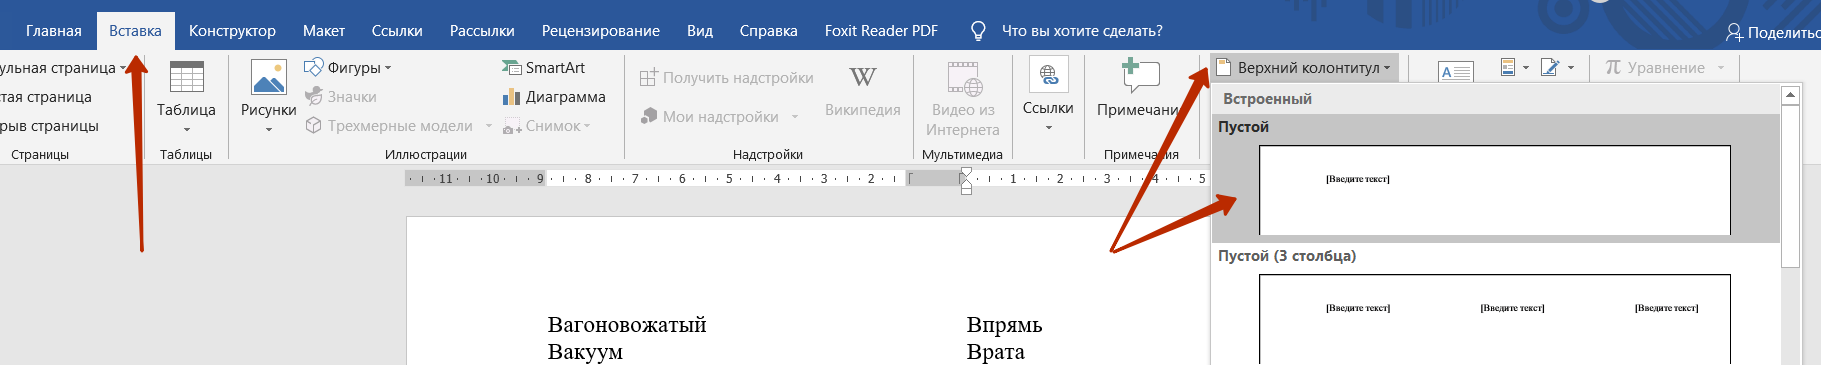1821x365 pixels.
Task: Open the Фигуры shapes menu
Action: tap(348, 67)
